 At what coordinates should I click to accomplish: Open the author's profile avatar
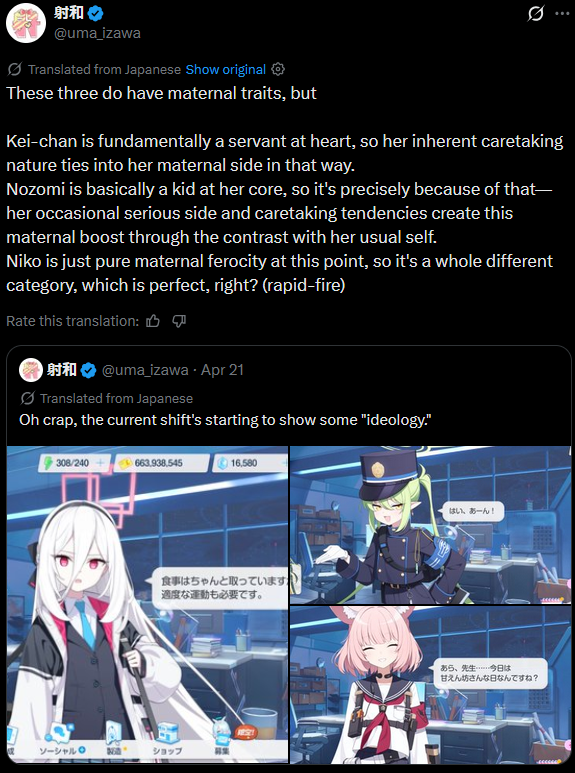(26, 23)
